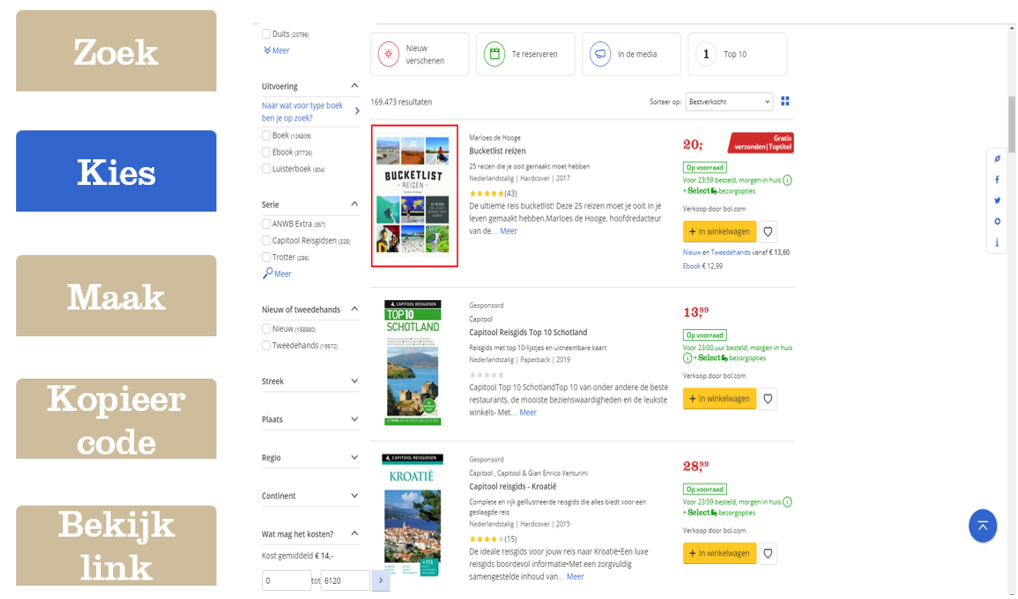Expand the Continent filter section

coord(354,496)
